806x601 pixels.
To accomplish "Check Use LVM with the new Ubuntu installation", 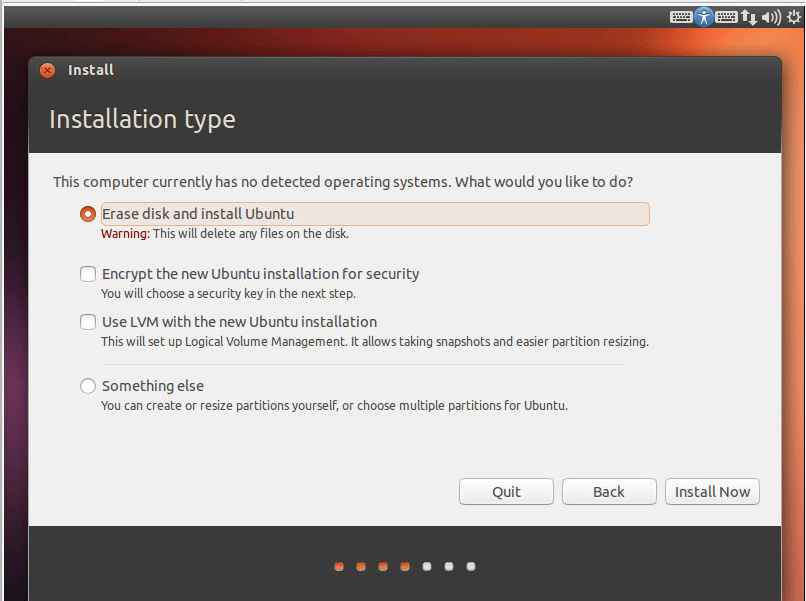I will click(x=88, y=322).
